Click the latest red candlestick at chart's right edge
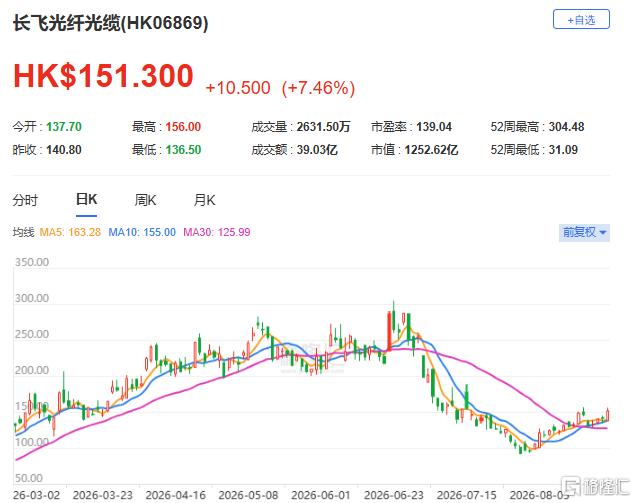Image resolution: width=636 pixels, height=503 pixels. point(607,415)
